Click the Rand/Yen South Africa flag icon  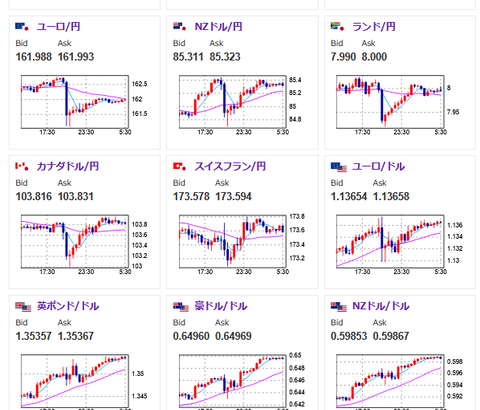[x=337, y=27]
